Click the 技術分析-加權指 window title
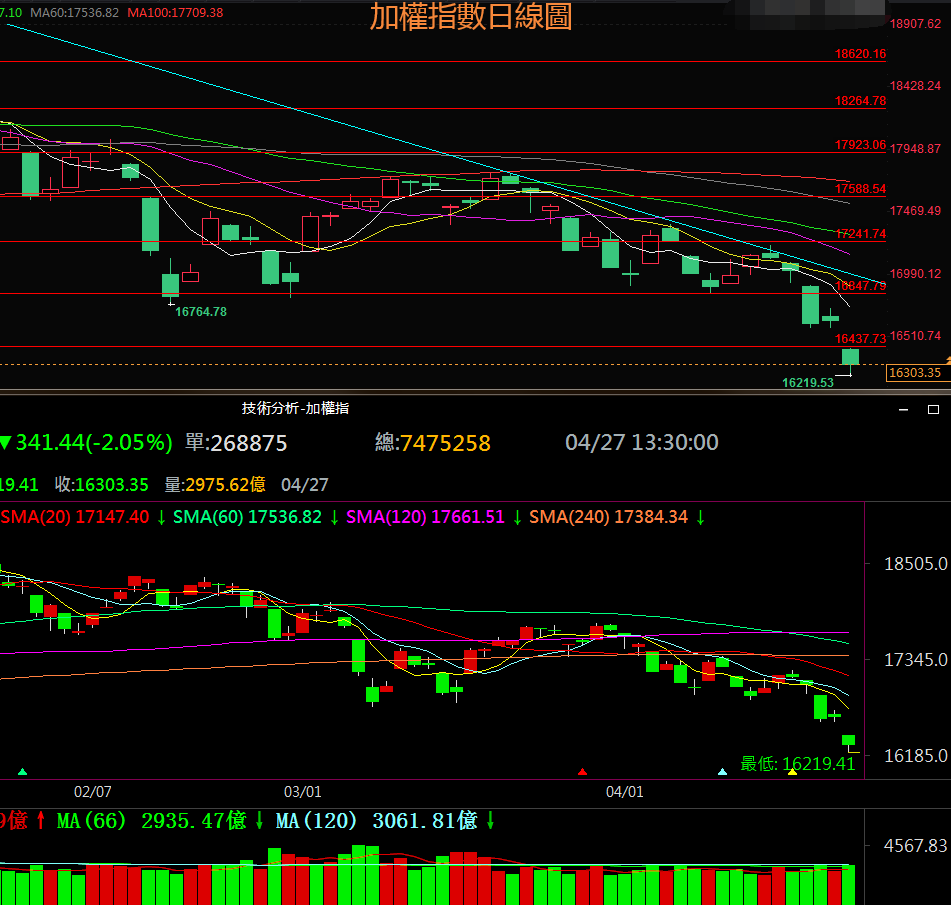 pos(295,408)
